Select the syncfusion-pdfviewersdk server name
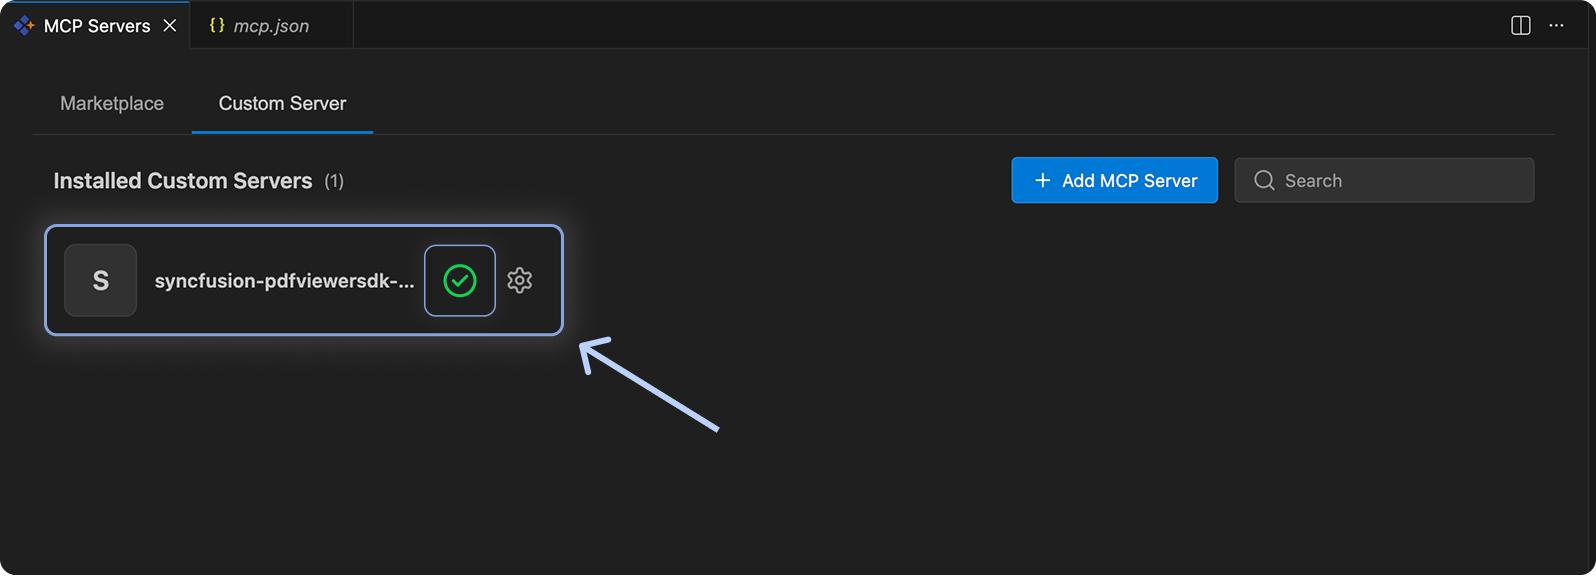The width and height of the screenshot is (1596, 576). pyautogui.click(x=284, y=281)
